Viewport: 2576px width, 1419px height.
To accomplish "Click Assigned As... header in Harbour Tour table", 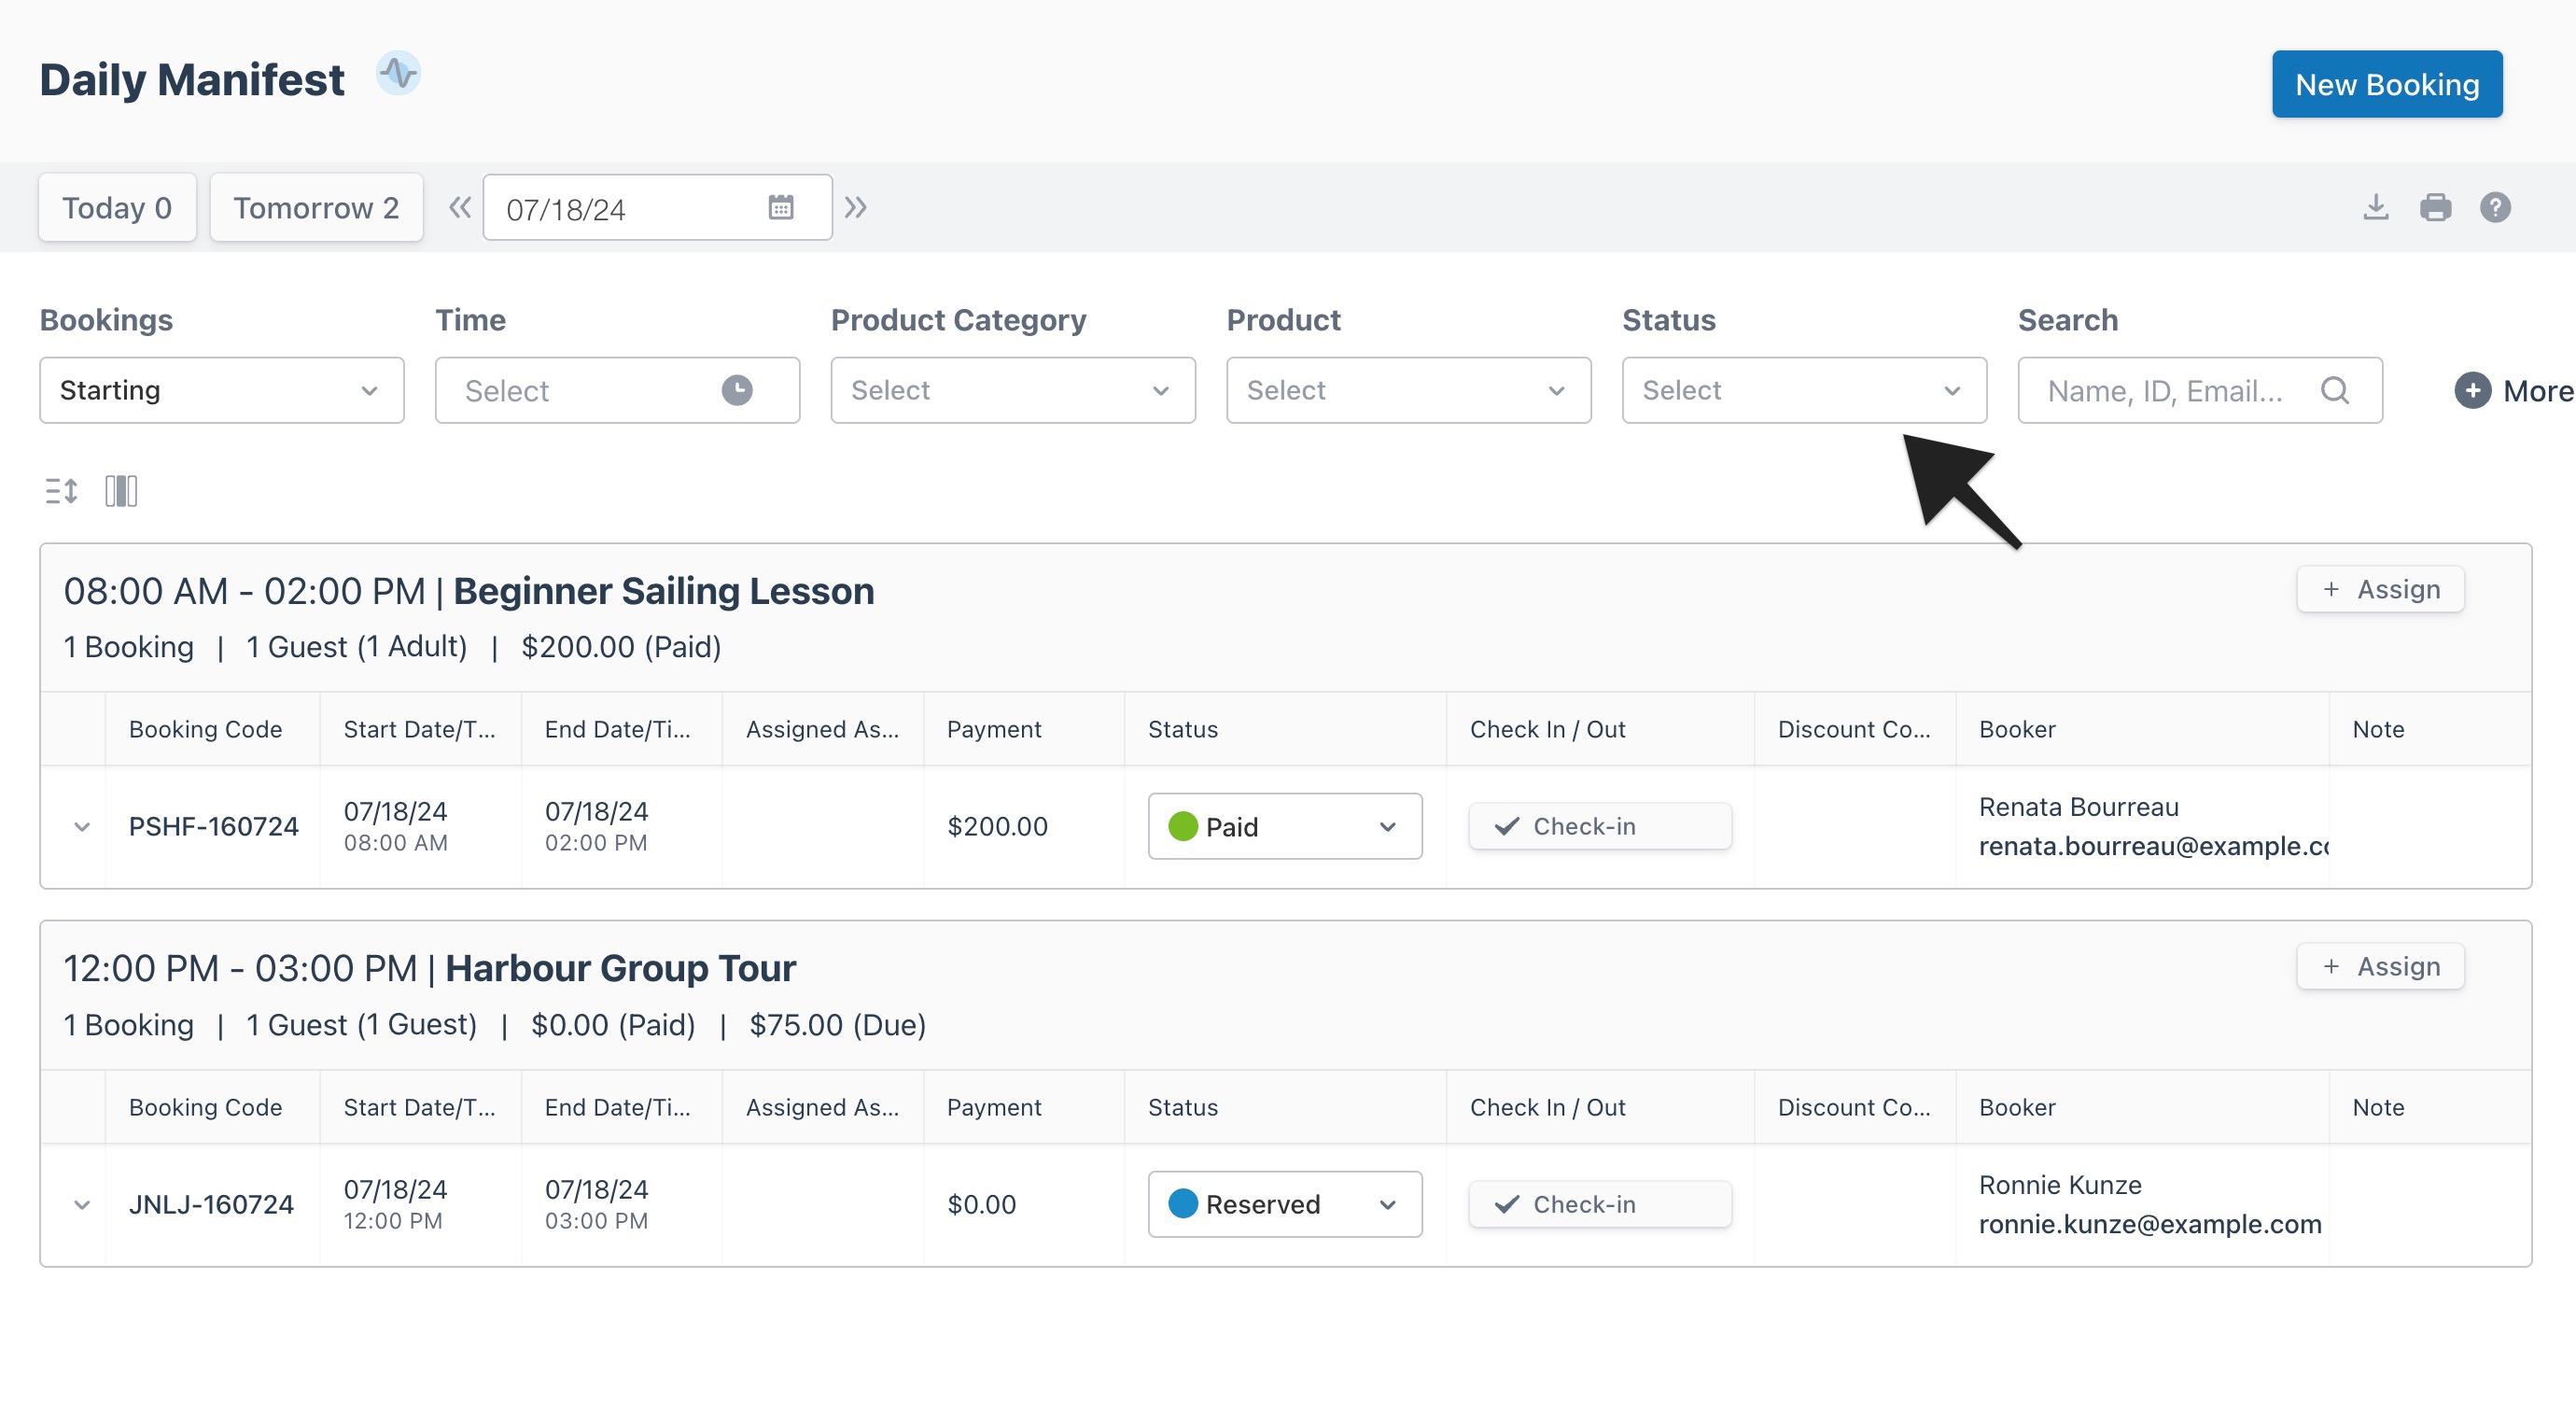I will click(x=822, y=1107).
